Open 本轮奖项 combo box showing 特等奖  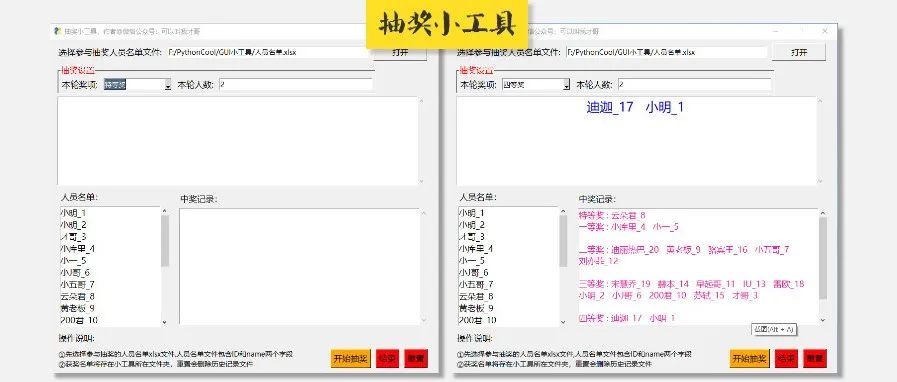pyautogui.click(x=137, y=85)
